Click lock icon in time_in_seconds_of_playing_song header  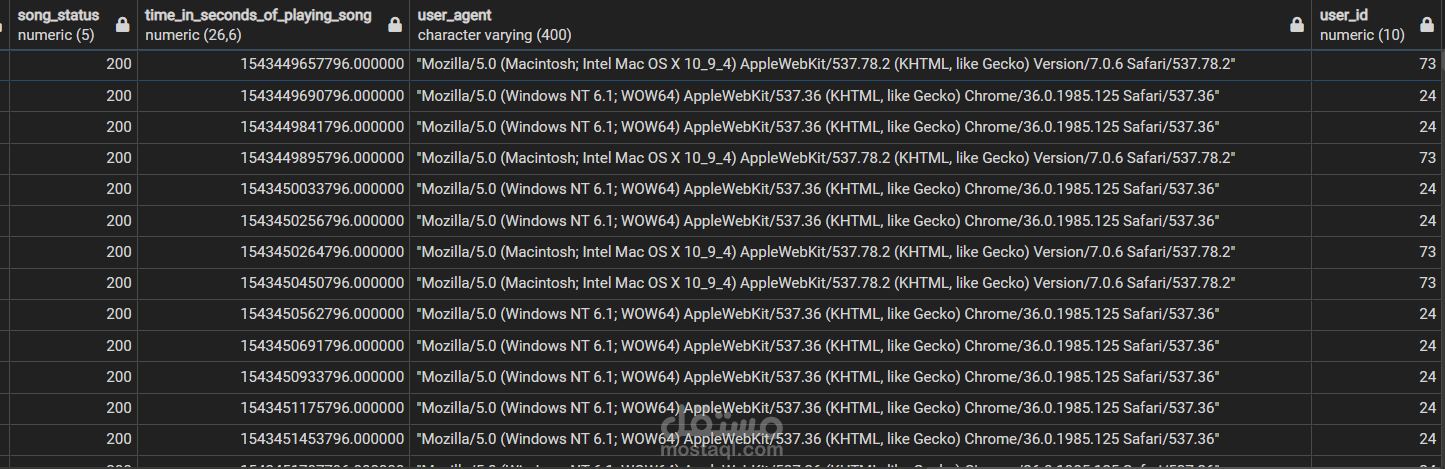click(395, 25)
